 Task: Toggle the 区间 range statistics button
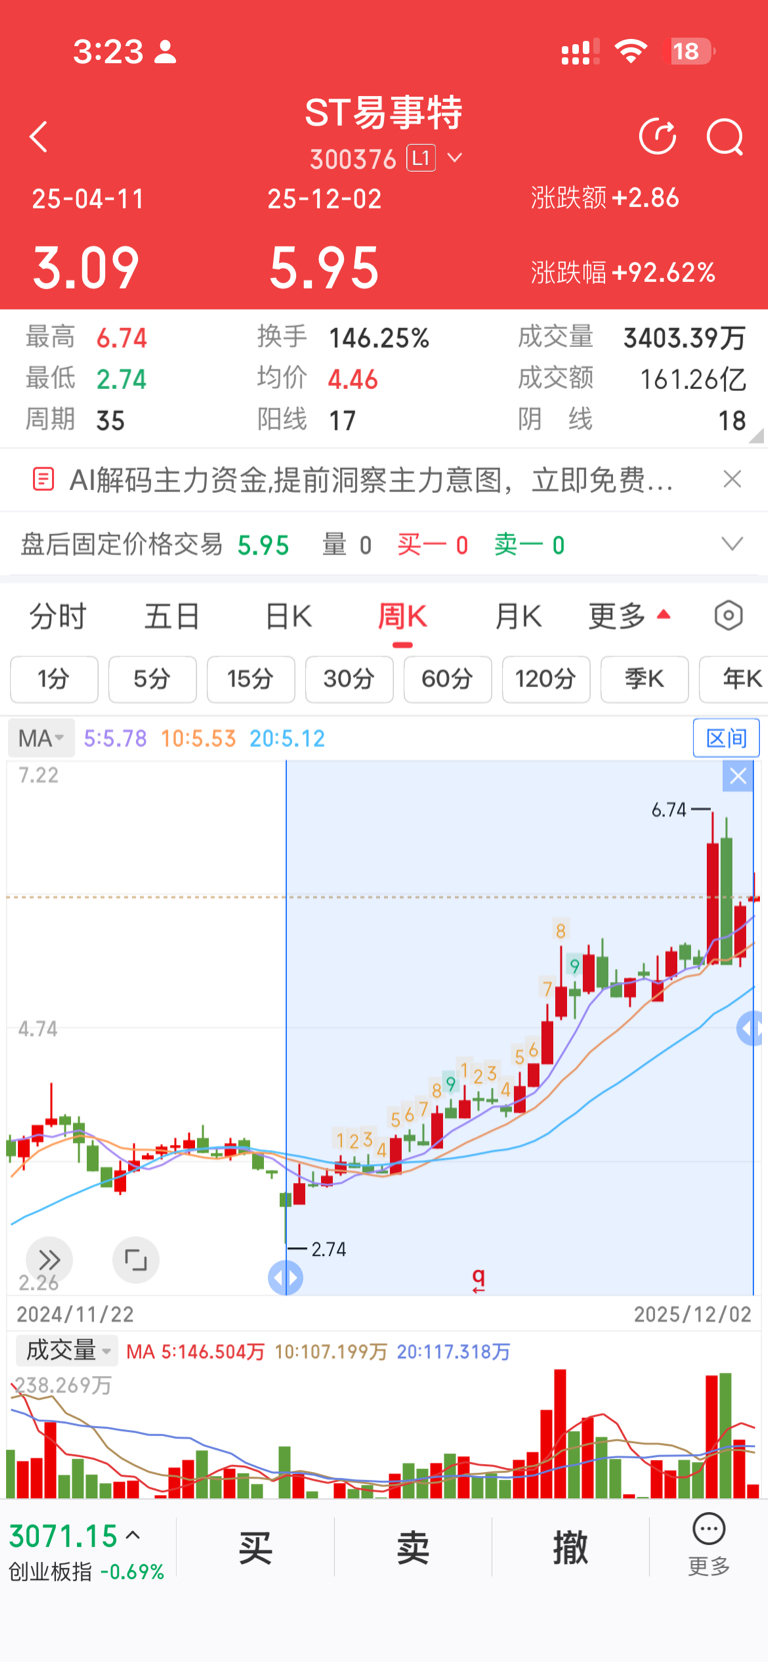(x=726, y=739)
